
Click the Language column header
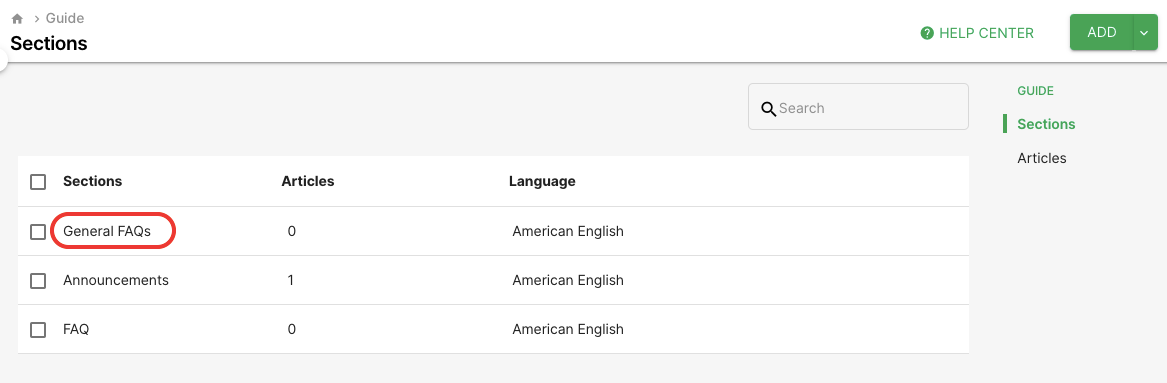pyautogui.click(x=542, y=181)
